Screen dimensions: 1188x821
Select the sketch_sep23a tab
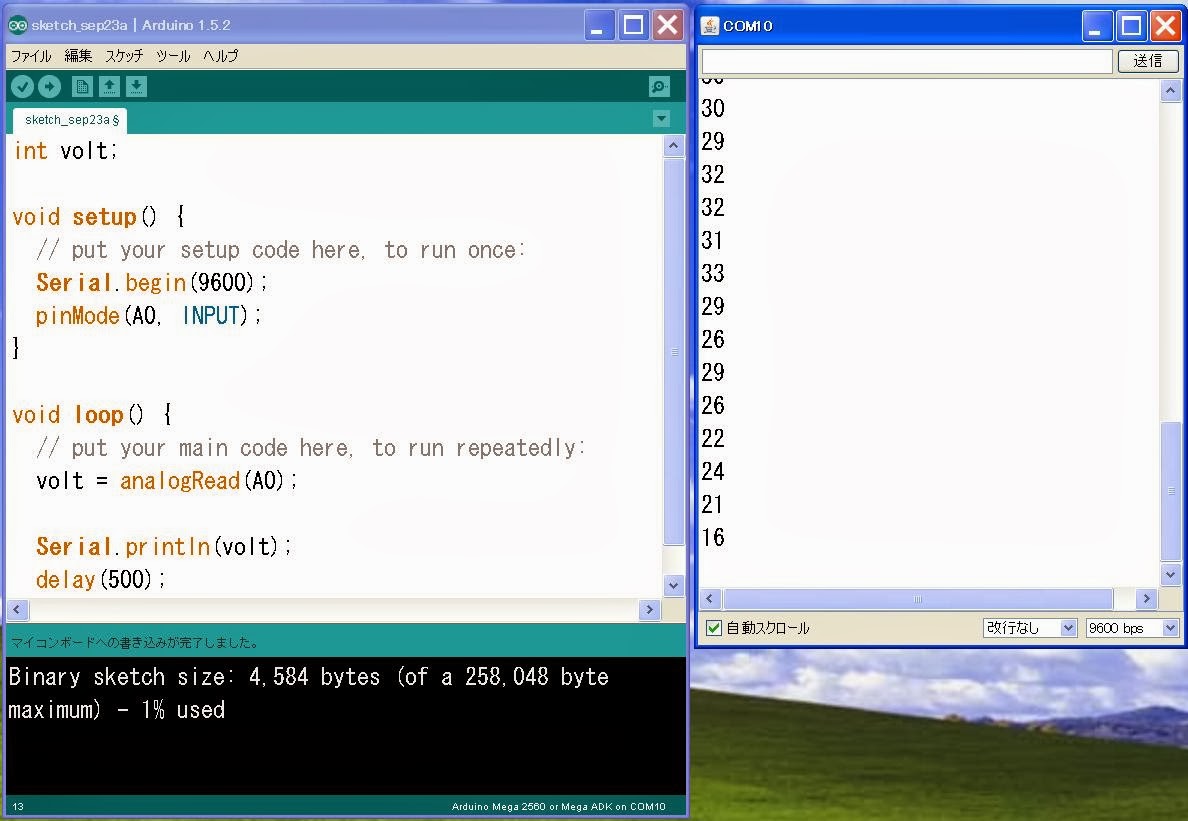(71, 120)
